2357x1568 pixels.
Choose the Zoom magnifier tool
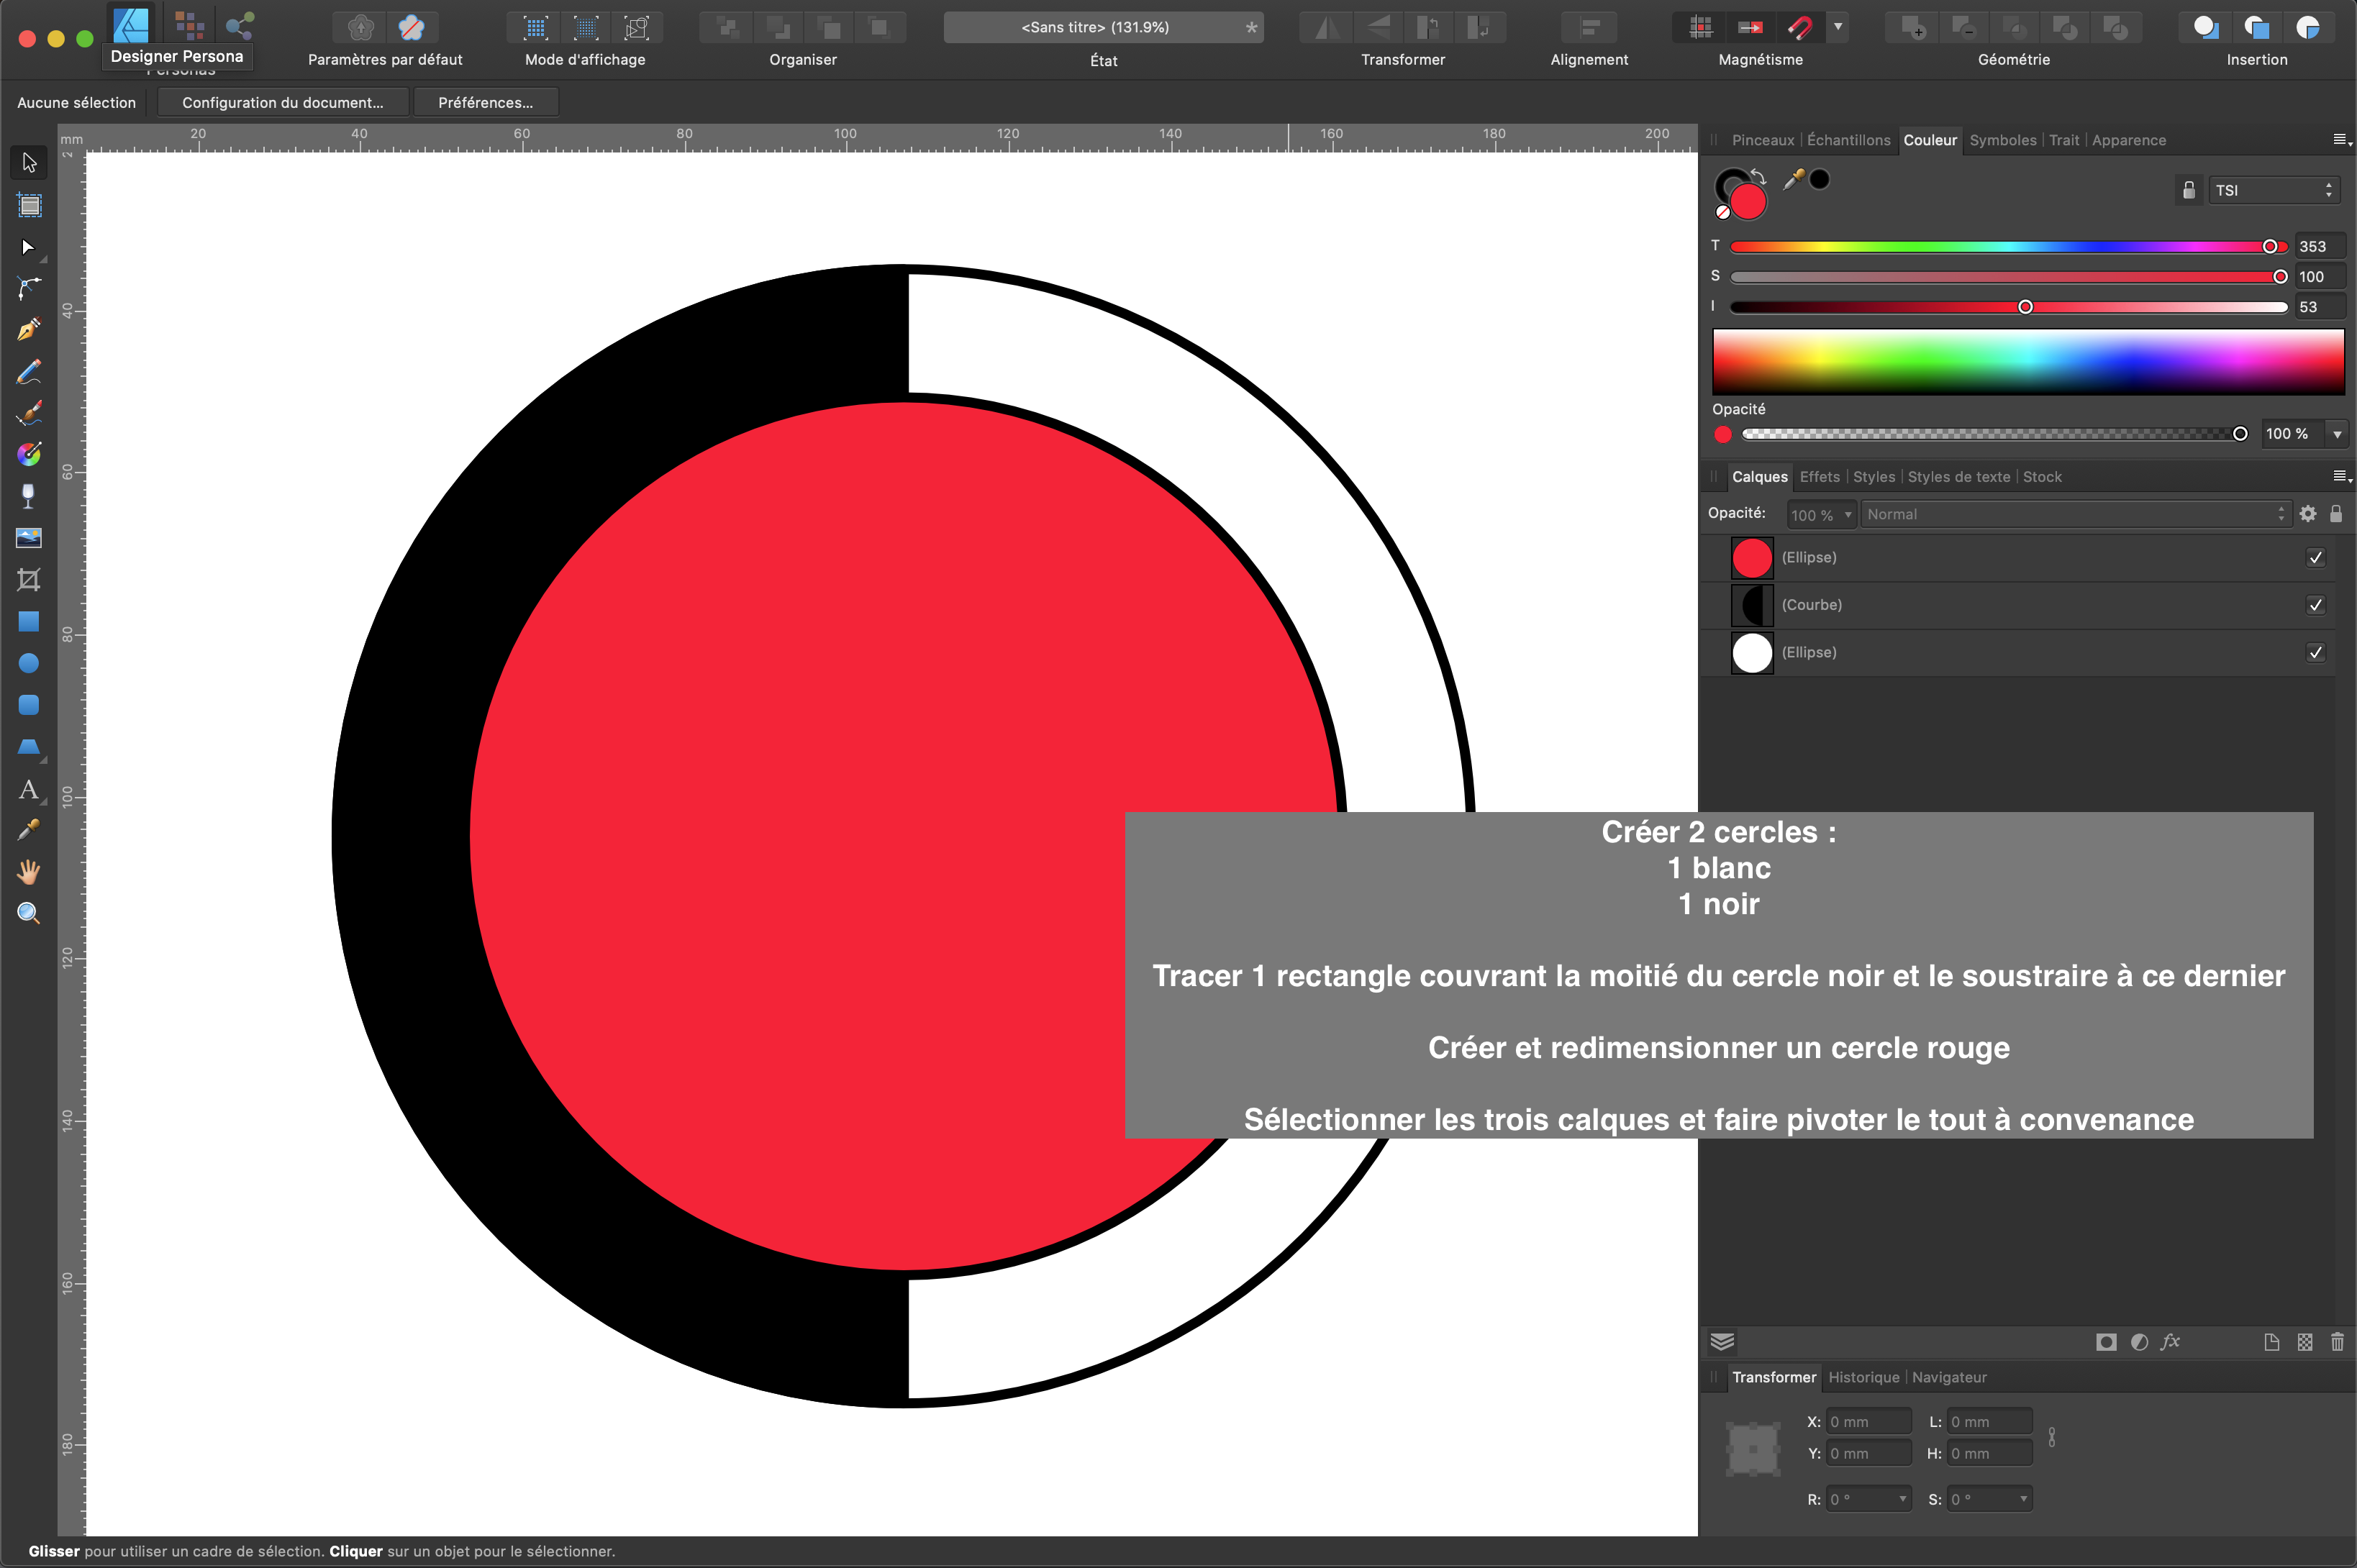(29, 913)
